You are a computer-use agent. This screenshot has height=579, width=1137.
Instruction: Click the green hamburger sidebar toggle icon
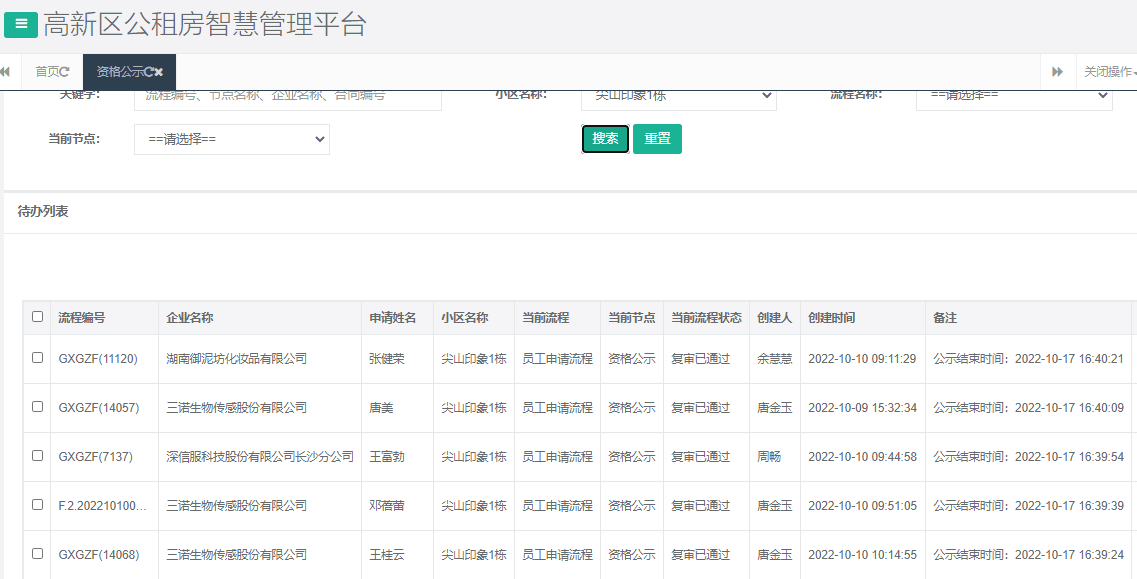(20, 23)
